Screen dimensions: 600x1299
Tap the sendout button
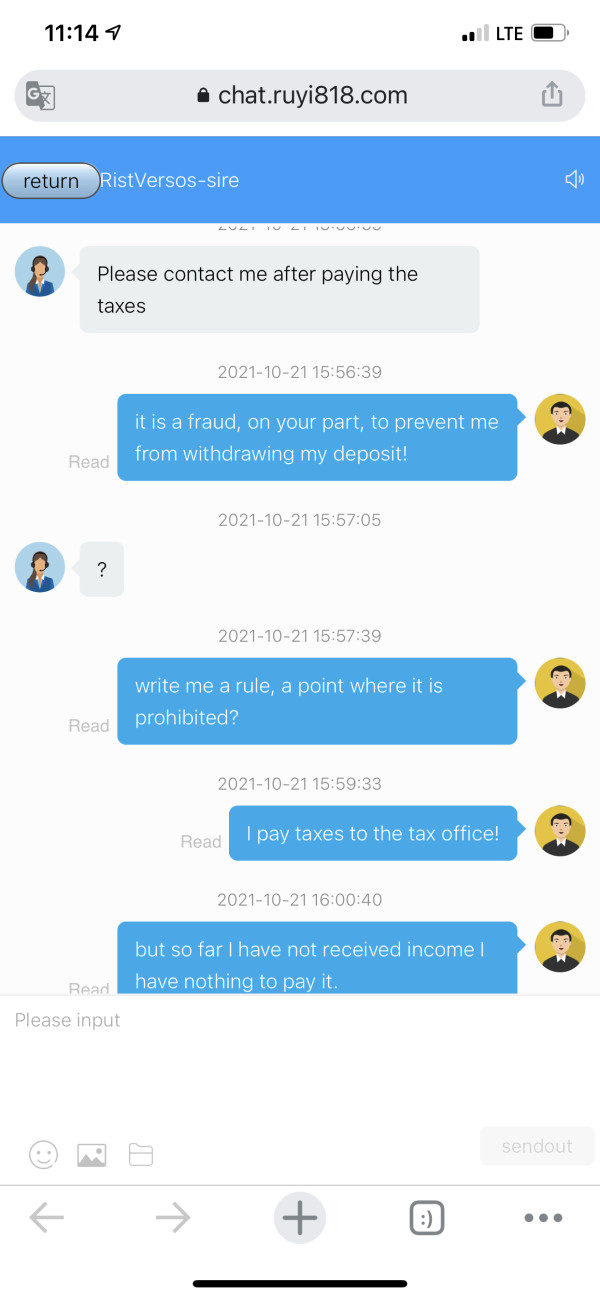point(537,1146)
